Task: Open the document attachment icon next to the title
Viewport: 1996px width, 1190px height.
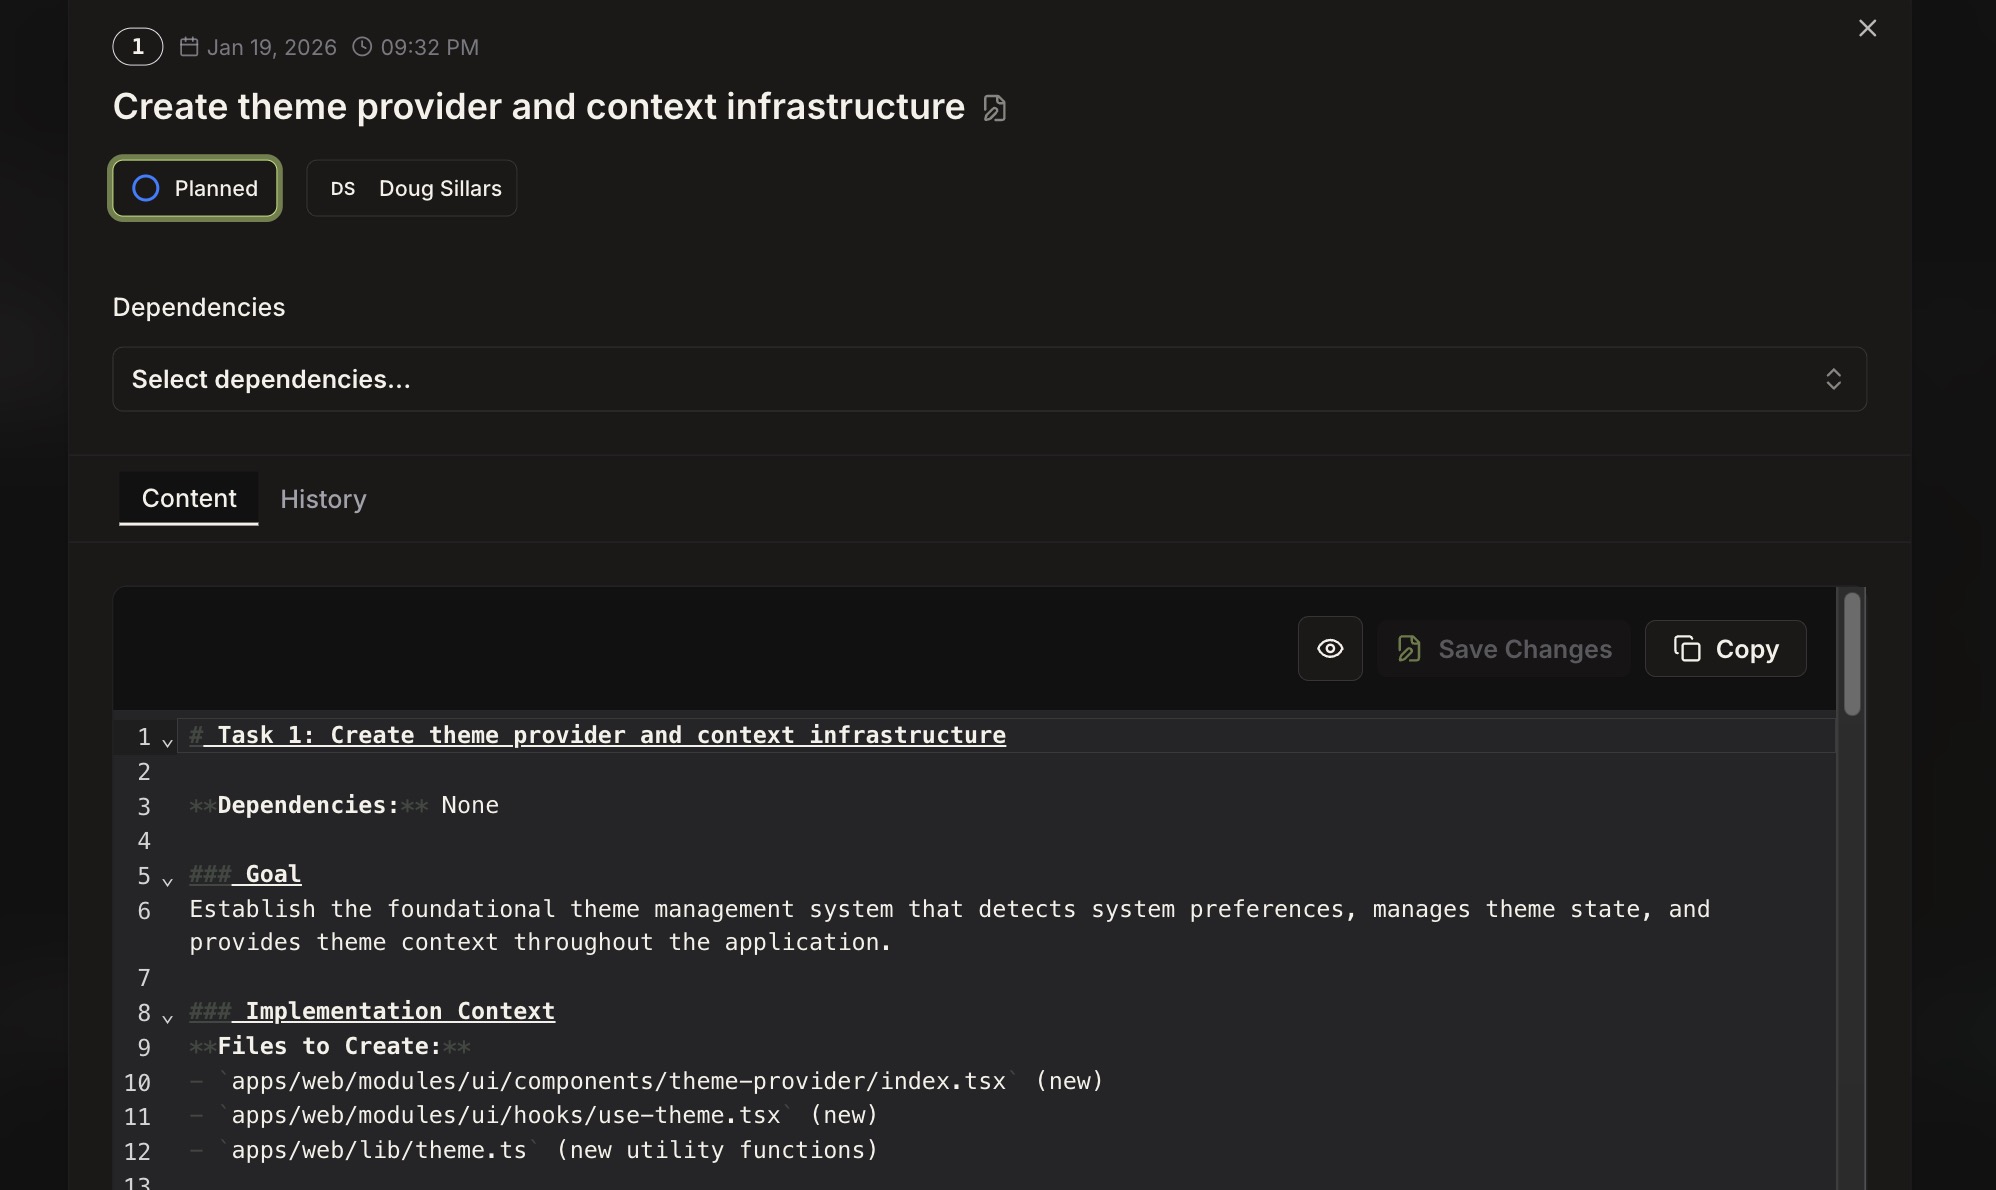Action: pyautogui.click(x=995, y=107)
